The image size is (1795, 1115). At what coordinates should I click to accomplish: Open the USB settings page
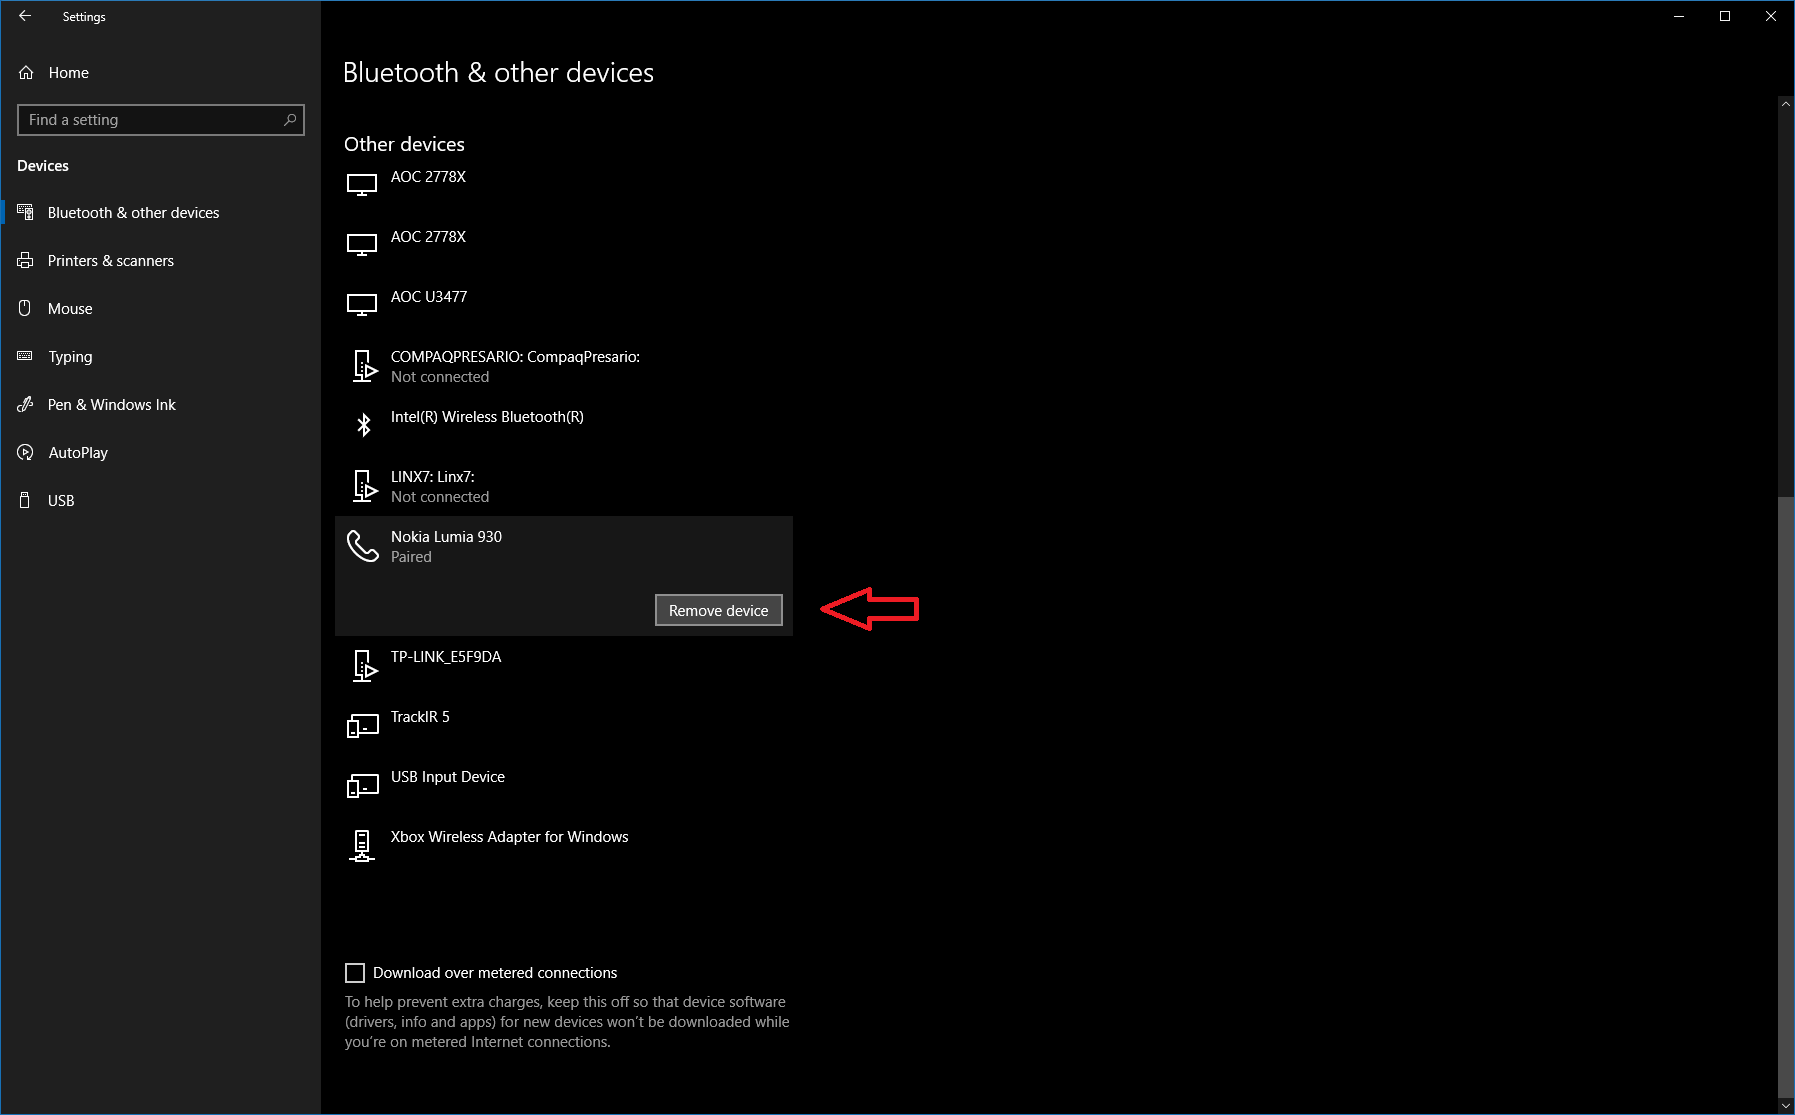[x=160, y=500]
